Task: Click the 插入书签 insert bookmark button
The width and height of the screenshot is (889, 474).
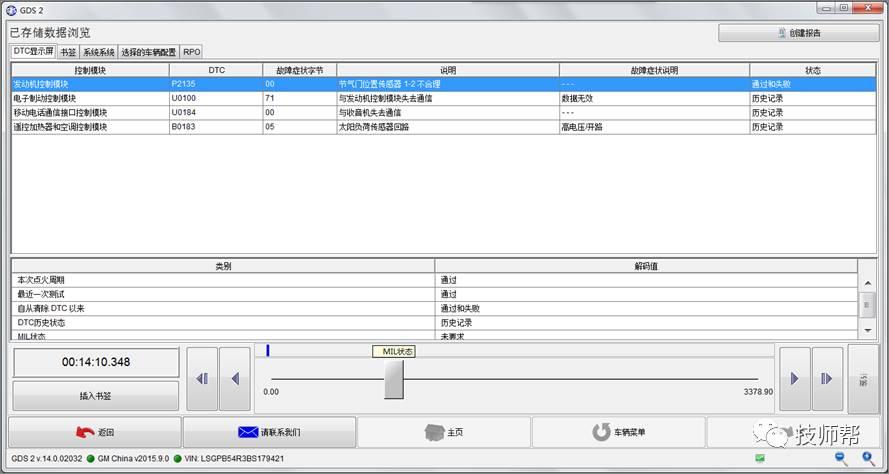Action: (x=95, y=396)
